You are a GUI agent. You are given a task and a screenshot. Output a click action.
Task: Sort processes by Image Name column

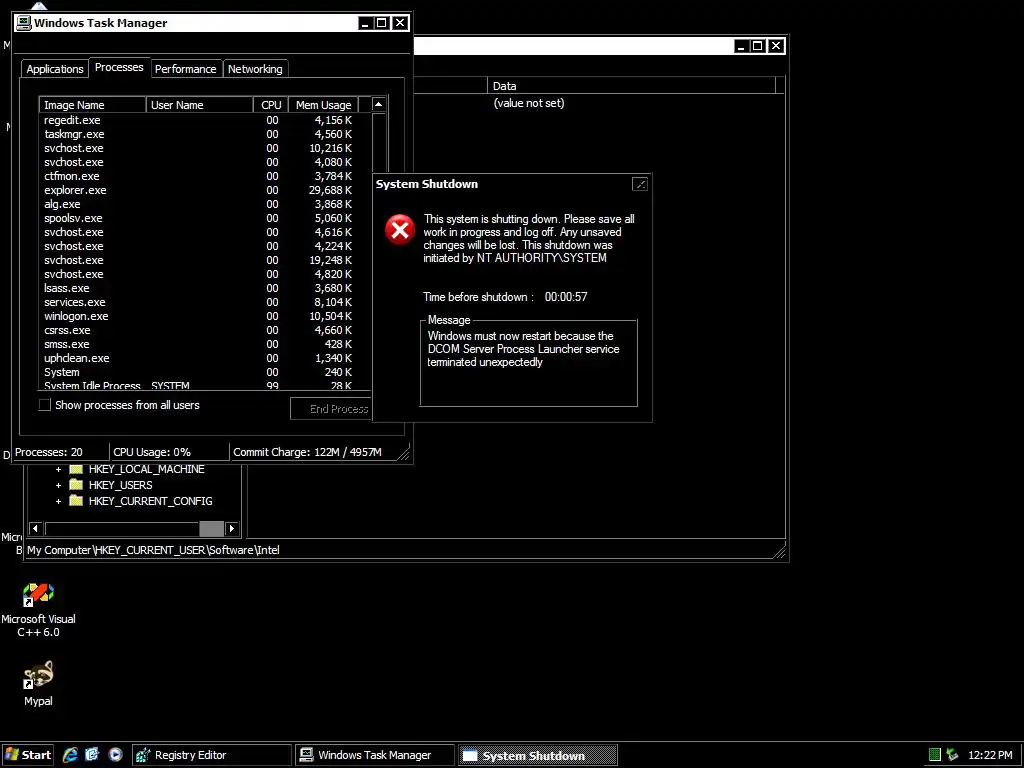[92, 104]
